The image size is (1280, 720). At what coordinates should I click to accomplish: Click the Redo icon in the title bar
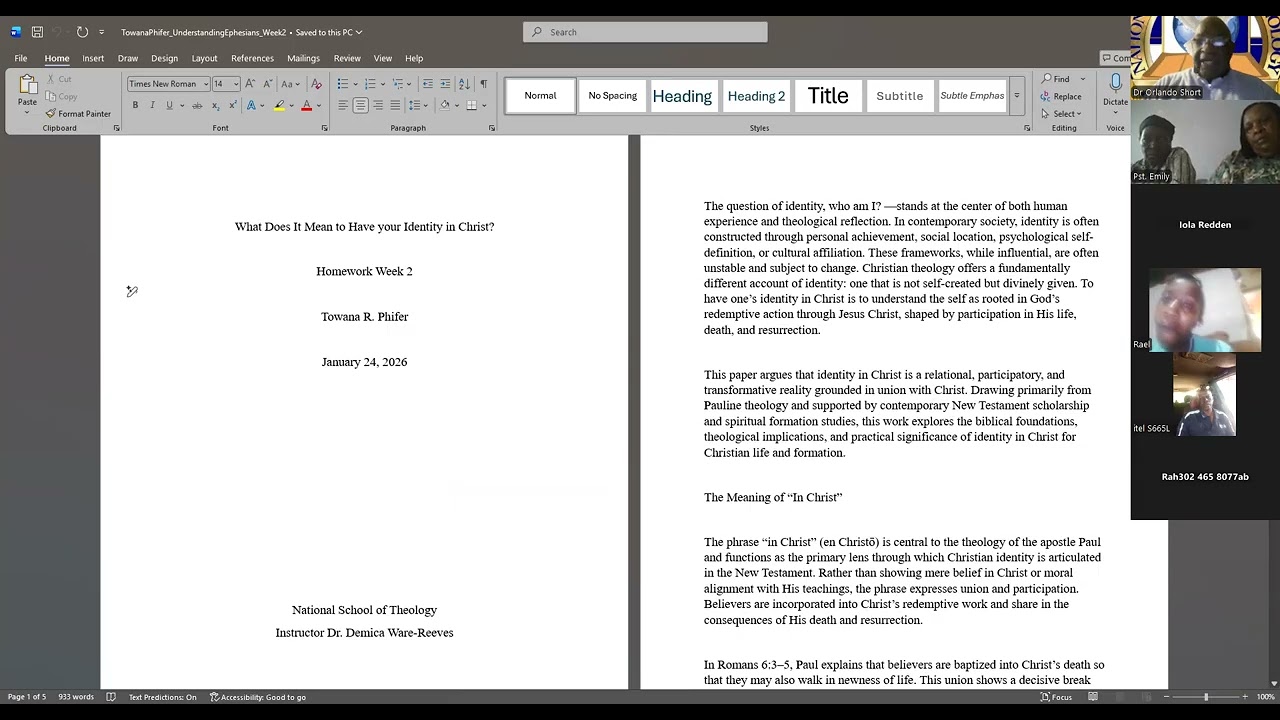tap(82, 32)
